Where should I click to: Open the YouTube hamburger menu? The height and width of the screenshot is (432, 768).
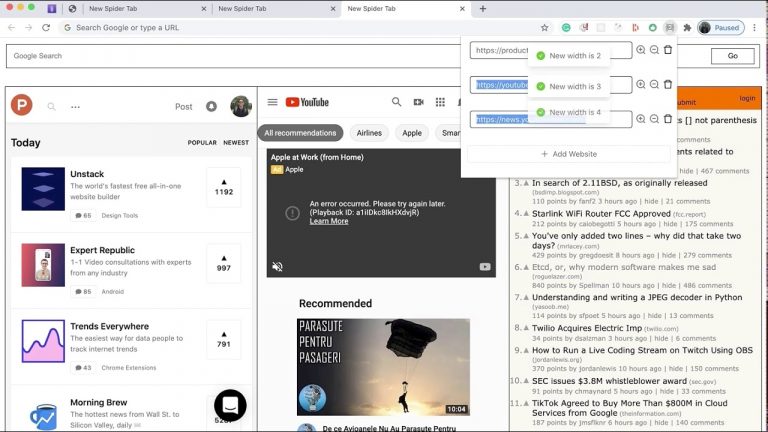pyautogui.click(x=272, y=102)
